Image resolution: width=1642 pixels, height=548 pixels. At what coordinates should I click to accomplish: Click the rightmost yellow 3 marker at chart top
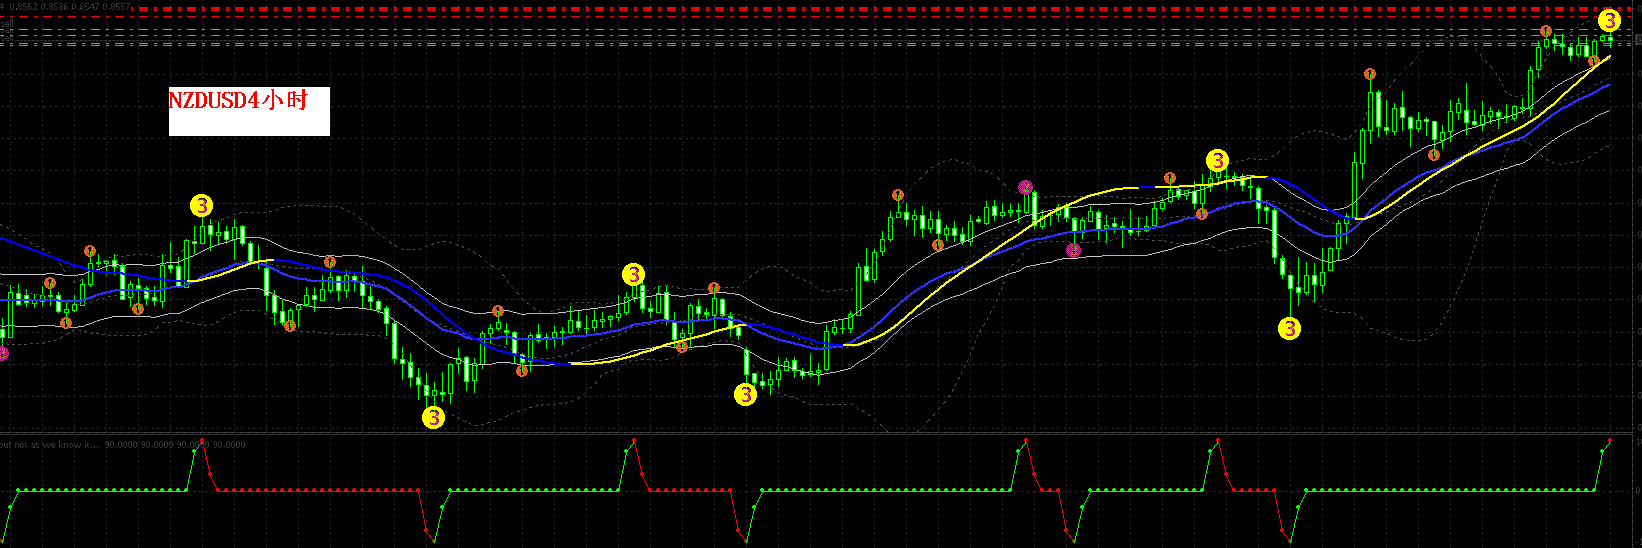(x=1610, y=20)
